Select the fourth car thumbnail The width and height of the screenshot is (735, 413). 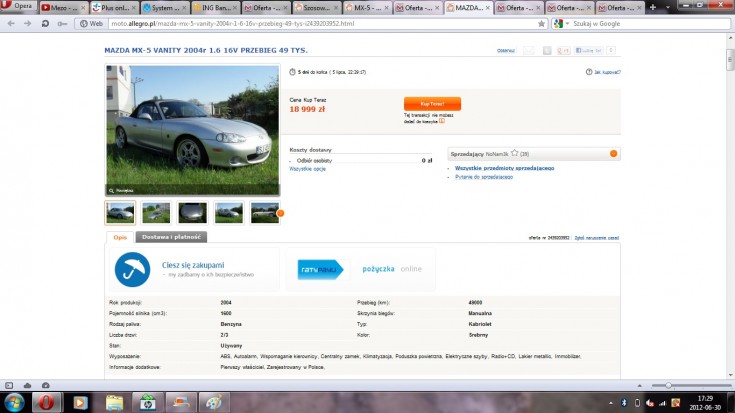(229, 213)
